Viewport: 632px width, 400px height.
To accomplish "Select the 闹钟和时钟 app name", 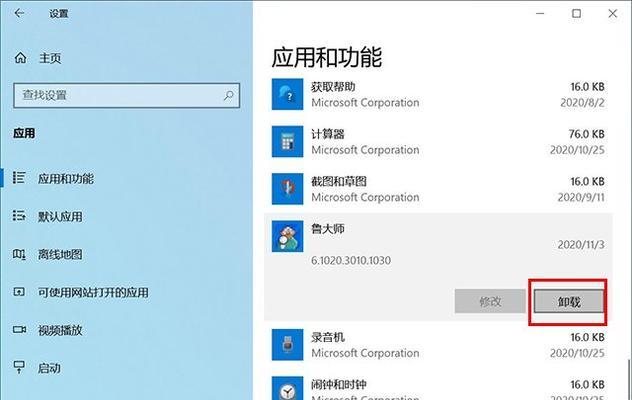I will coord(339,384).
